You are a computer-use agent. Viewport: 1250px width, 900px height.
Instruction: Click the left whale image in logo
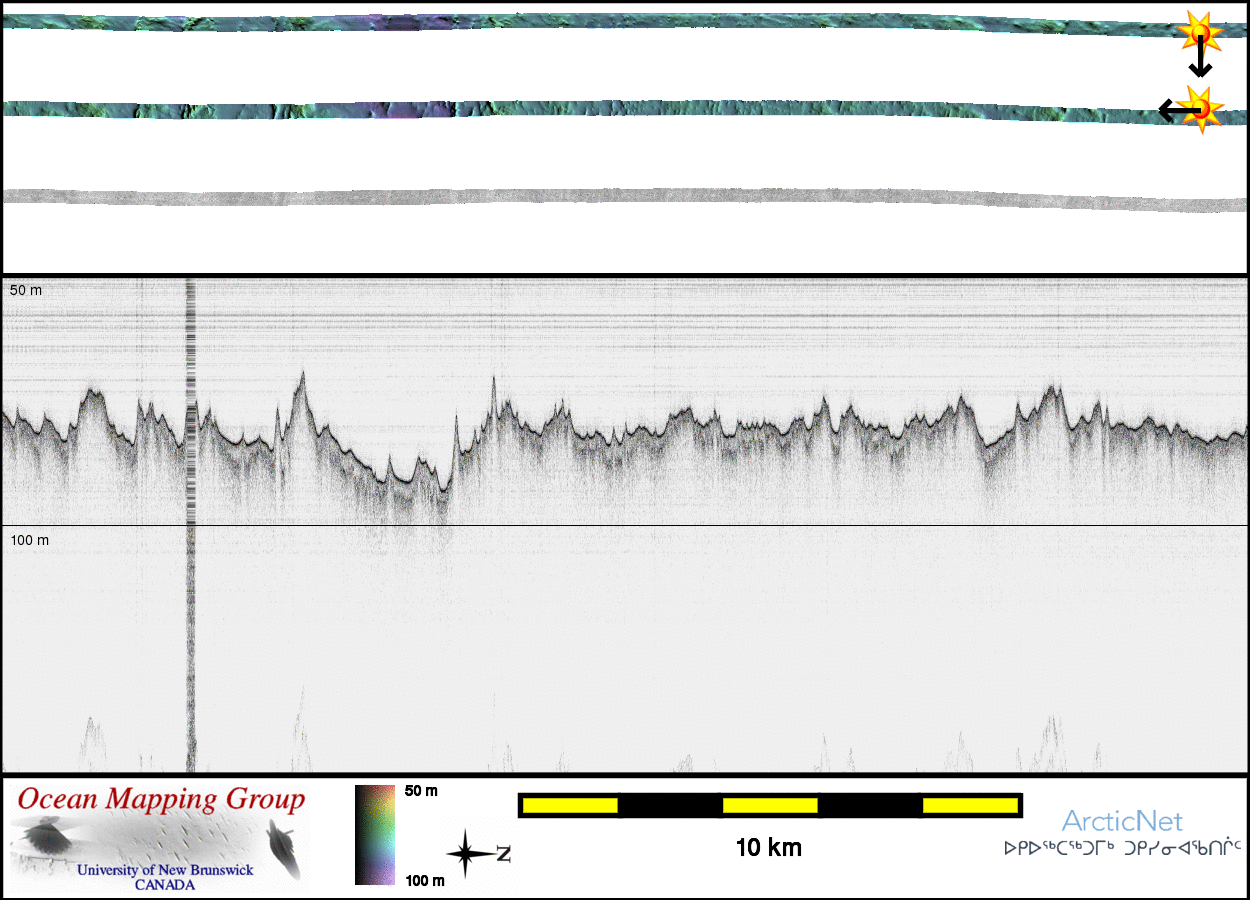click(x=46, y=836)
